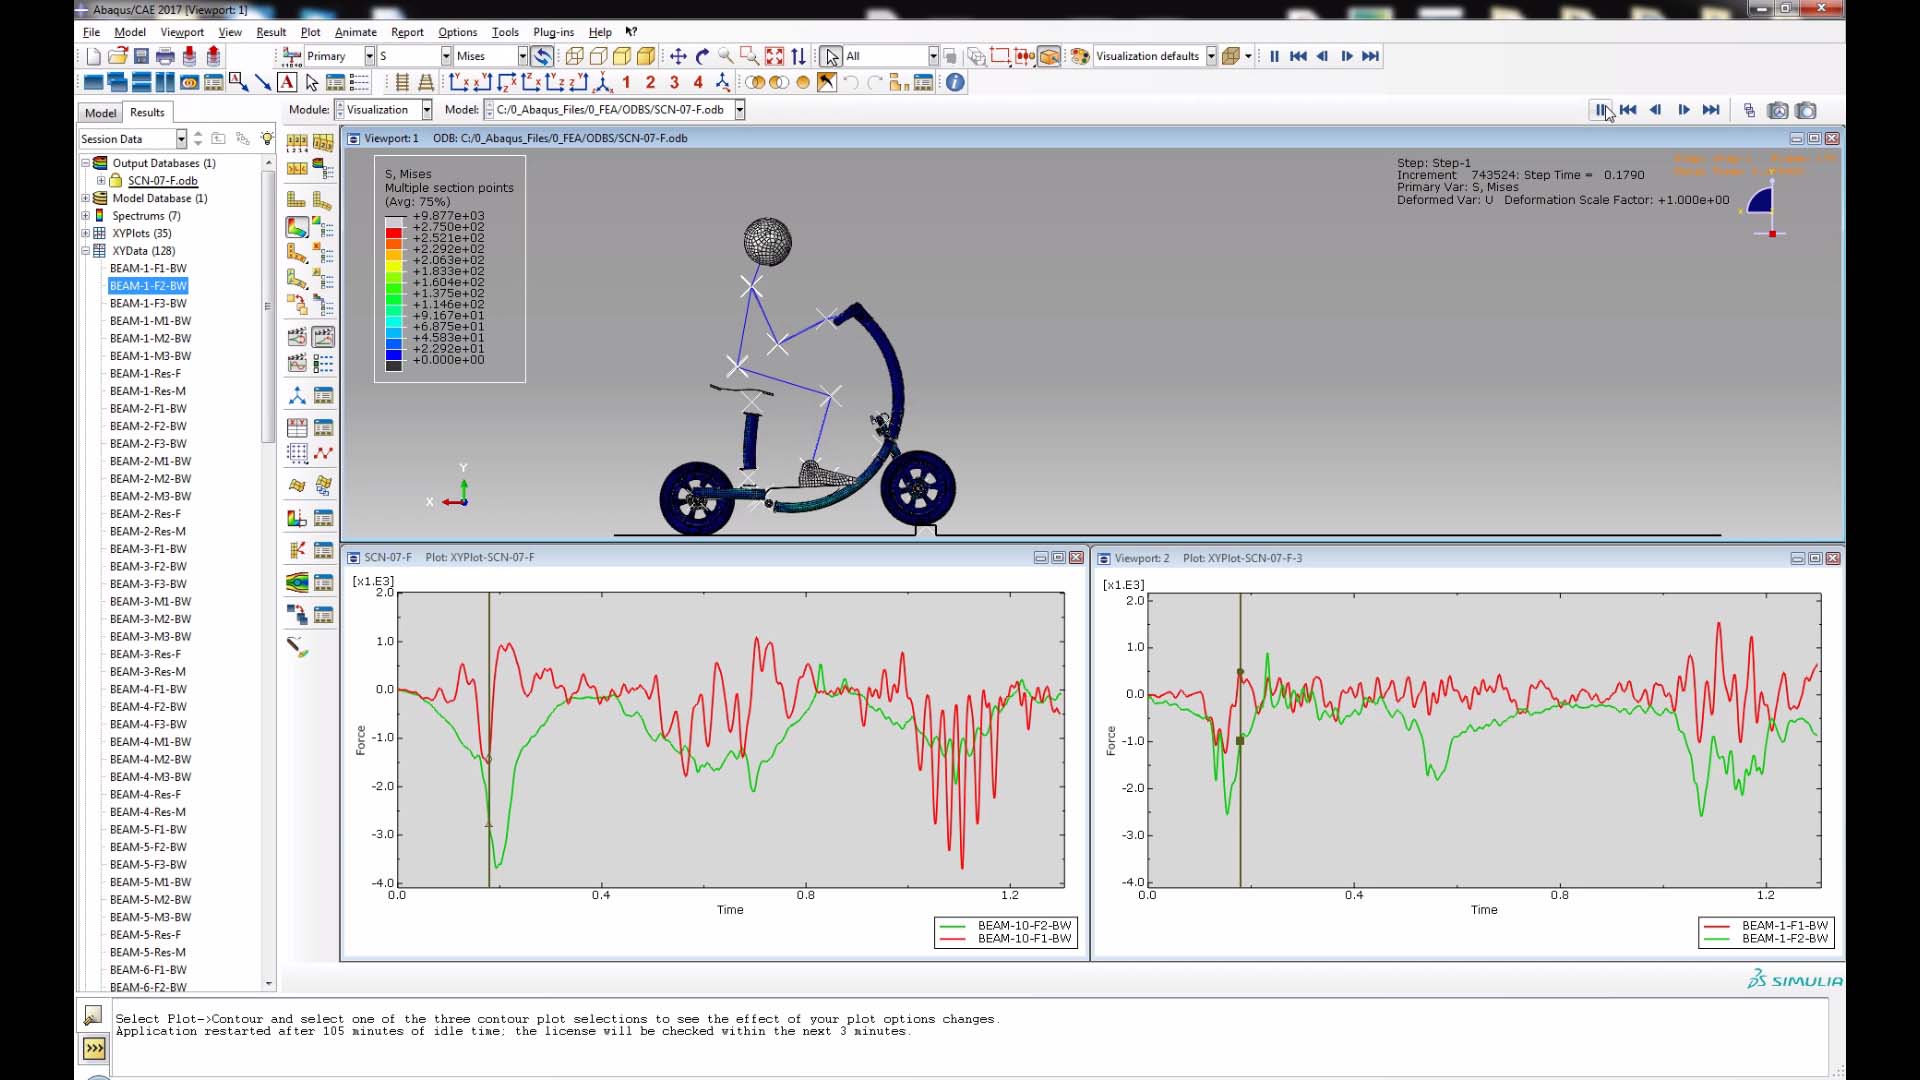Open the Viewport menu
Screen dimensions: 1920x1080
coord(182,32)
